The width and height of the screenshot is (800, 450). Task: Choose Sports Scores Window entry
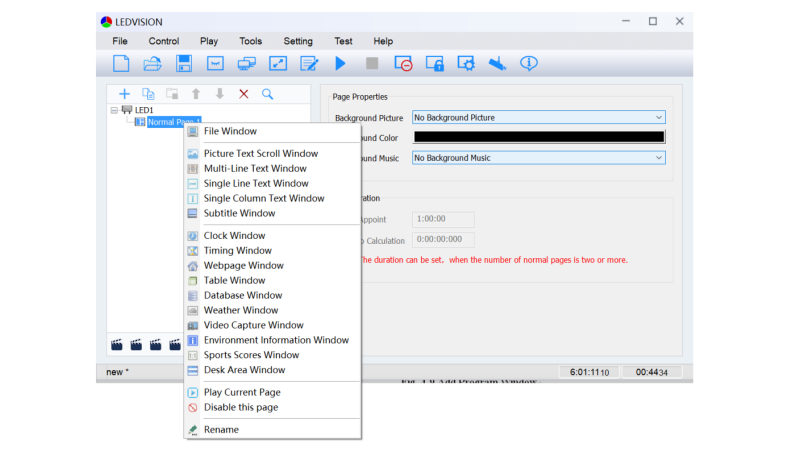click(x=272, y=355)
